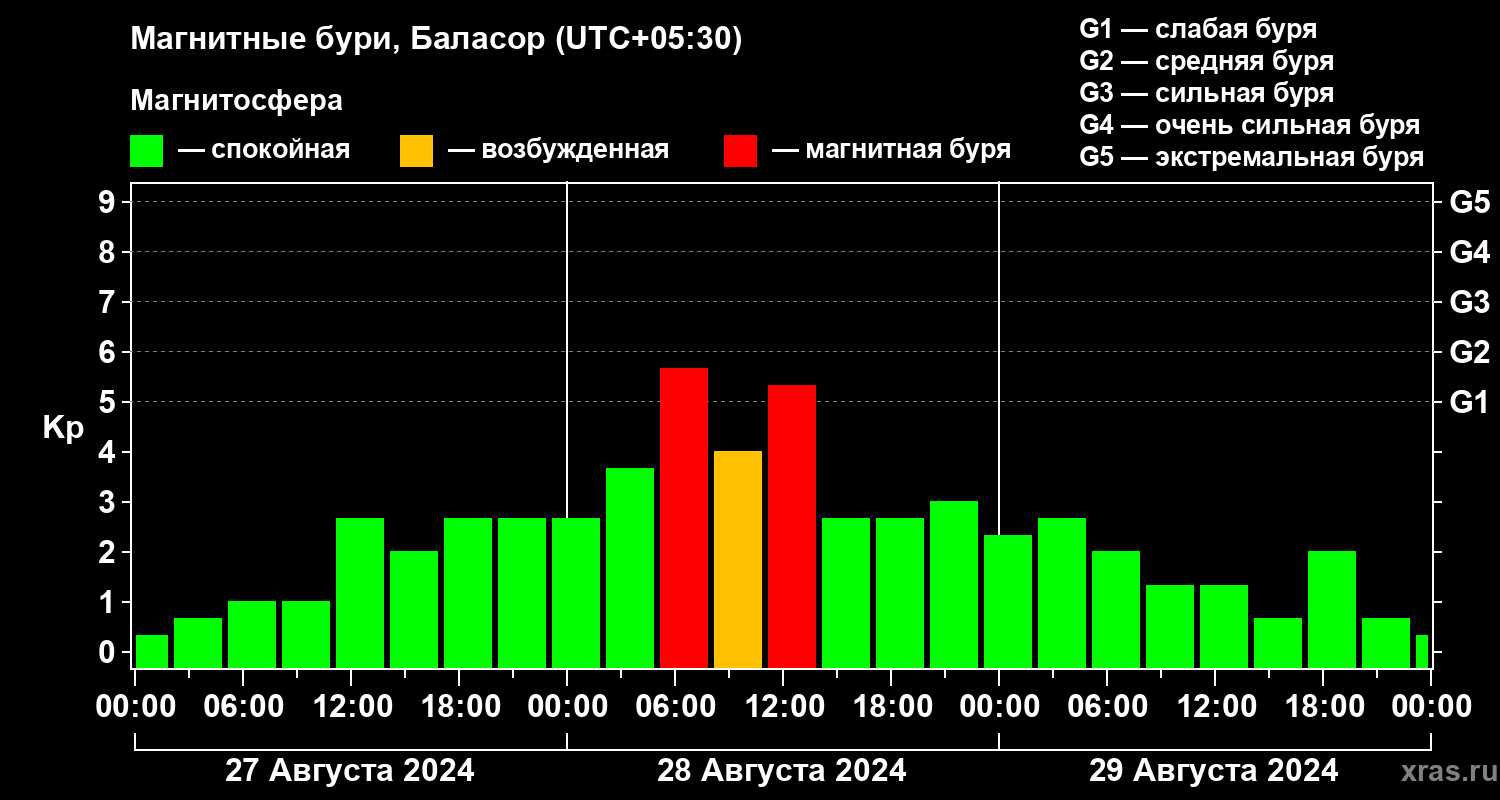The image size is (1500, 800).
Task: Click the 'G5' mark on the right axis
Action: tap(1470, 202)
